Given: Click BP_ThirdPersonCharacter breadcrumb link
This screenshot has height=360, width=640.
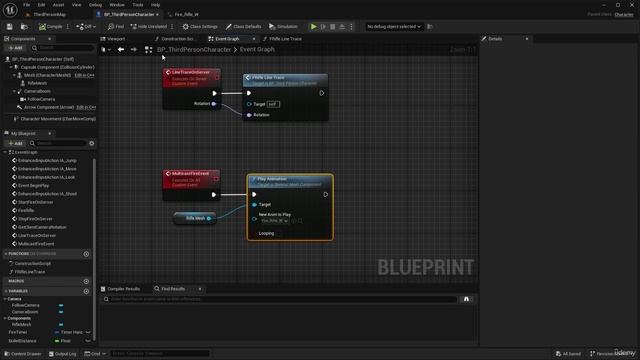Looking at the screenshot, I should coord(194,49).
